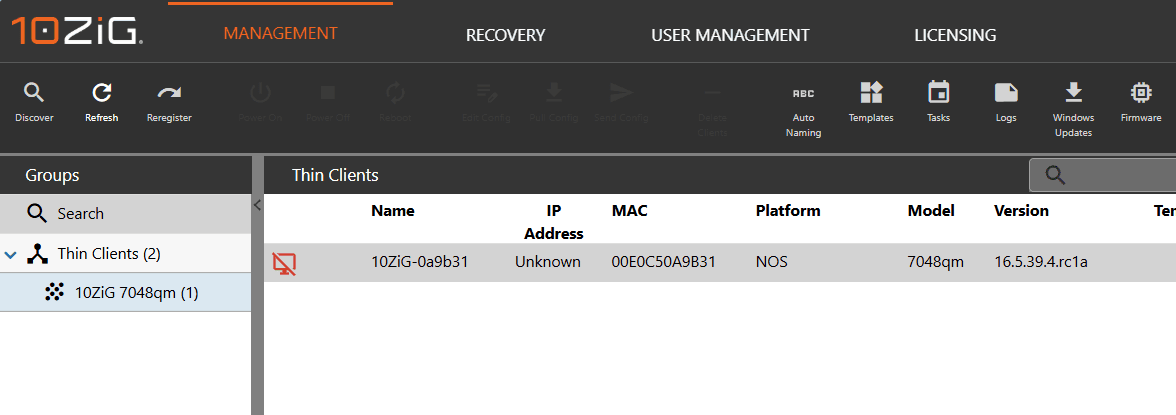Go to the Licensing tab
Viewport: 1176px width, 415px height.
point(955,35)
